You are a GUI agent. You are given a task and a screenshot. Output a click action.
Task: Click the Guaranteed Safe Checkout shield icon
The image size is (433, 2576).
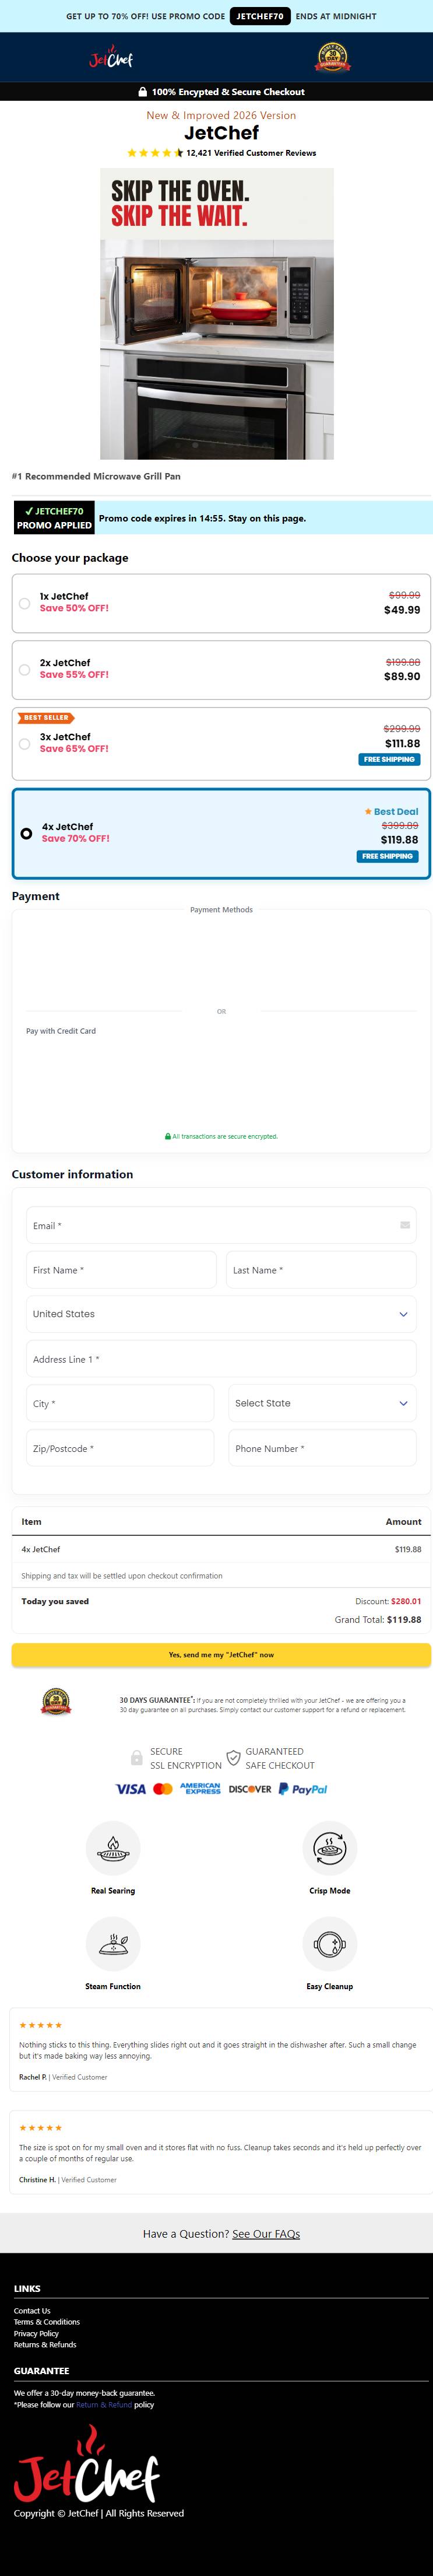tap(233, 1757)
